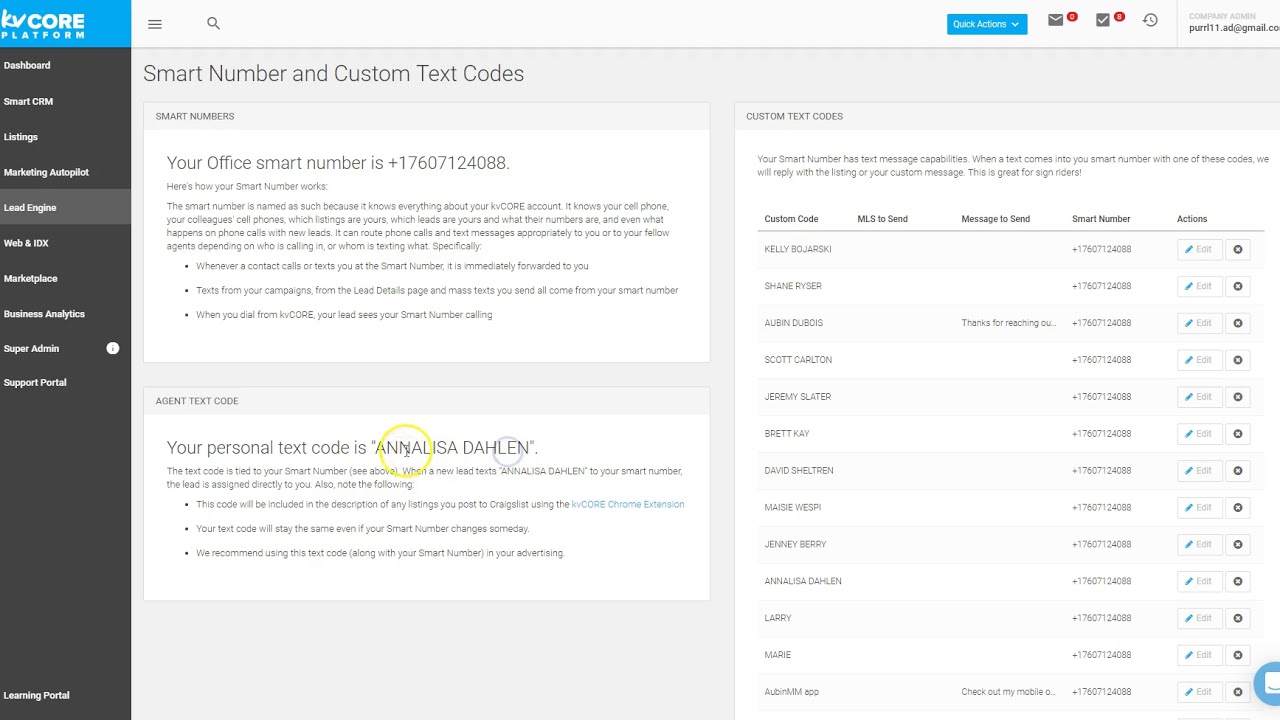
Task: Go to Dashboard in the sidebar
Action: pyautogui.click(x=27, y=65)
